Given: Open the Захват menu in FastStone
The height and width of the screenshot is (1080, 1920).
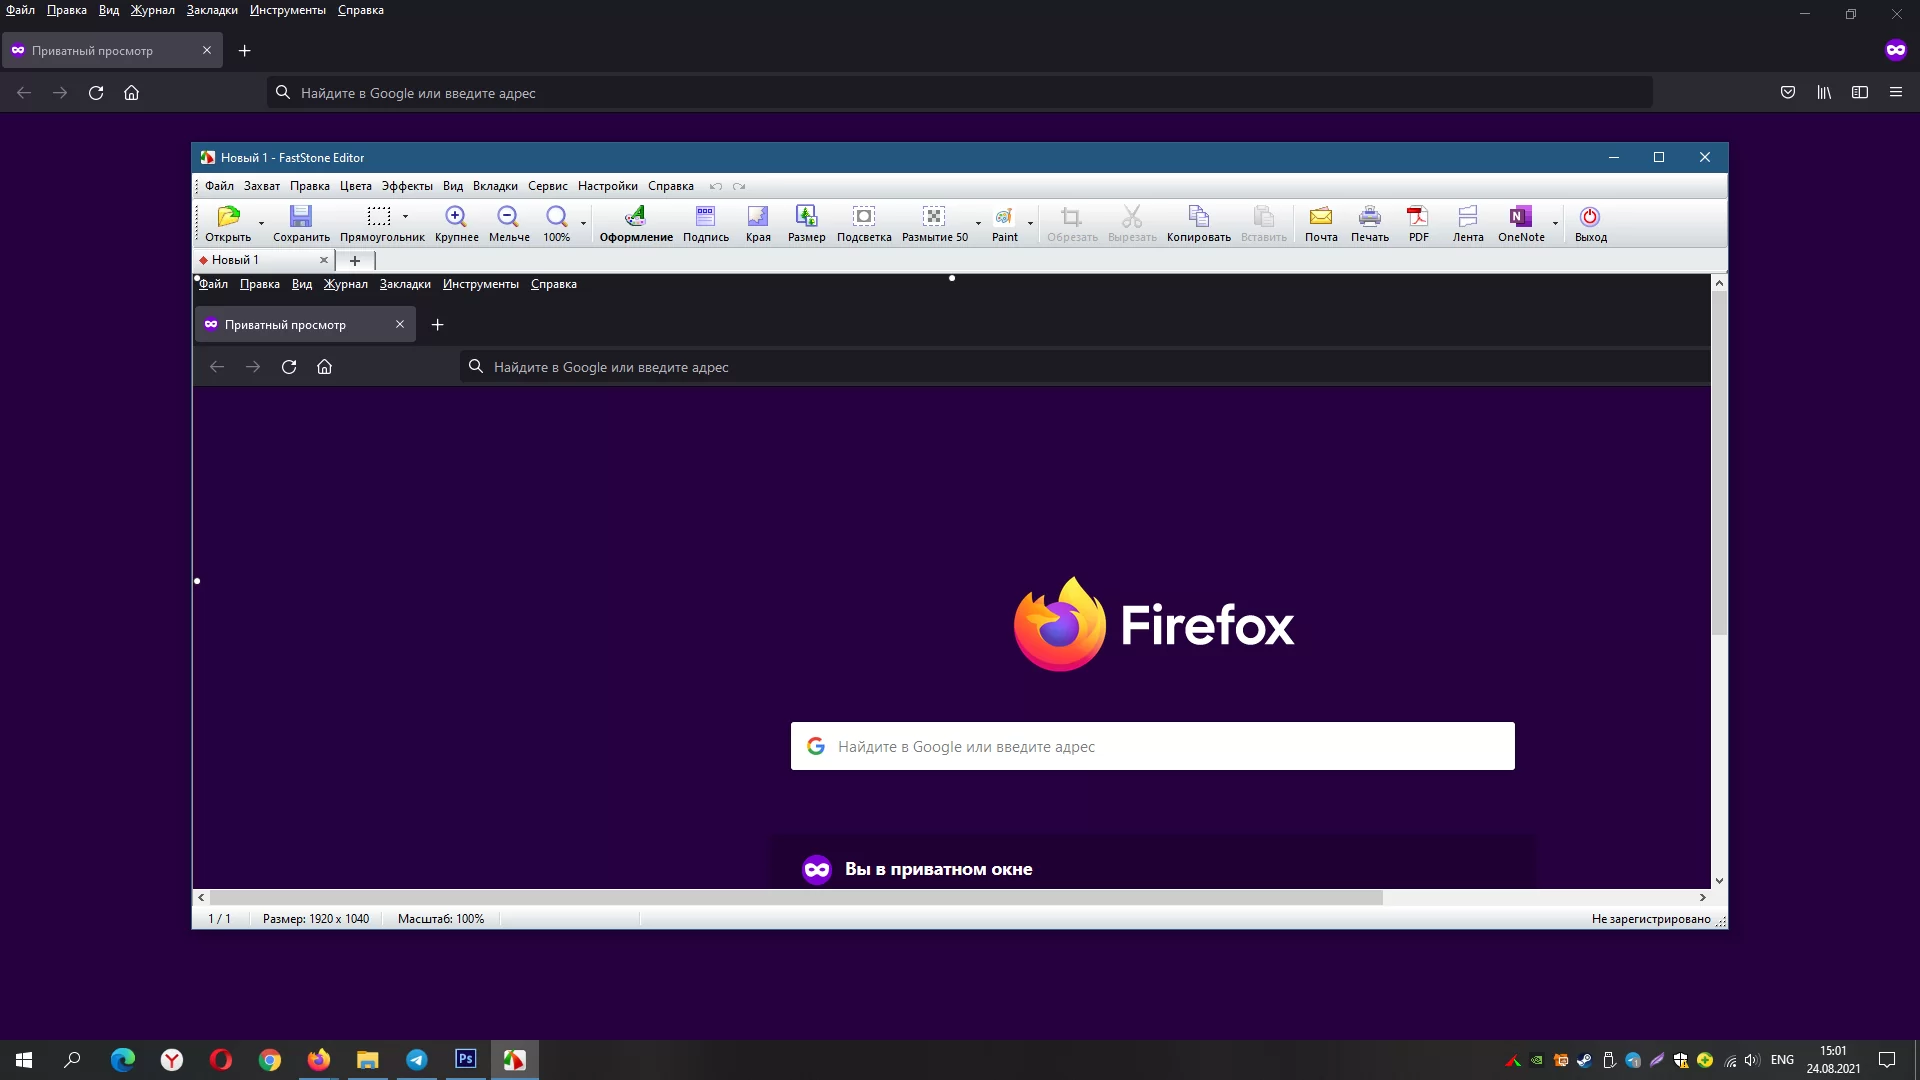Looking at the screenshot, I should point(262,186).
